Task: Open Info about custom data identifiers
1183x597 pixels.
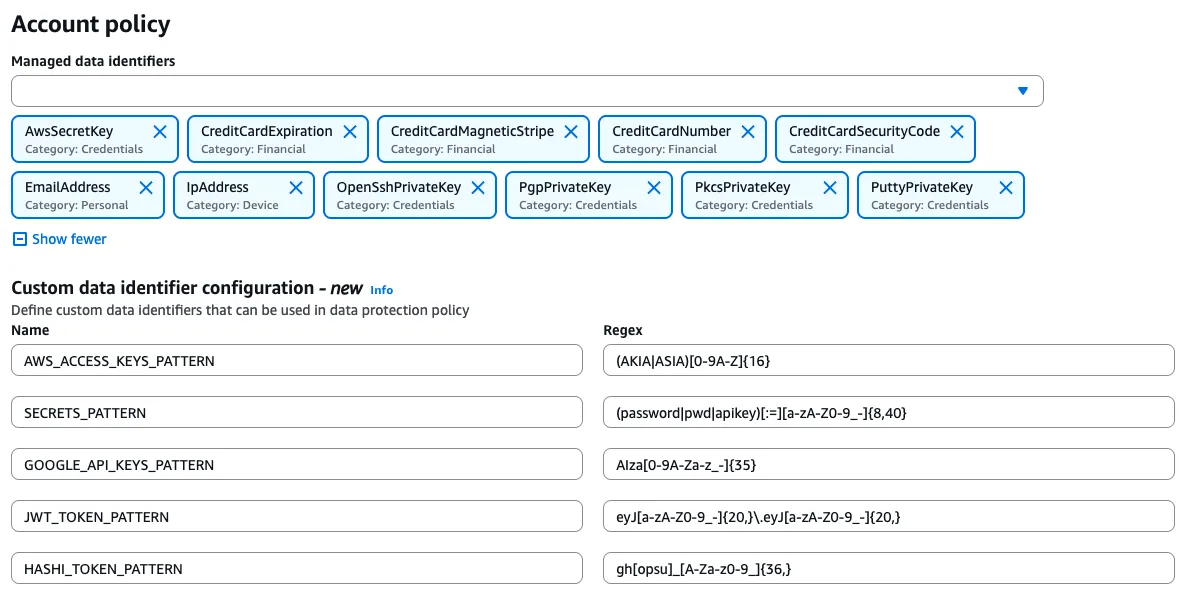Action: (x=381, y=290)
